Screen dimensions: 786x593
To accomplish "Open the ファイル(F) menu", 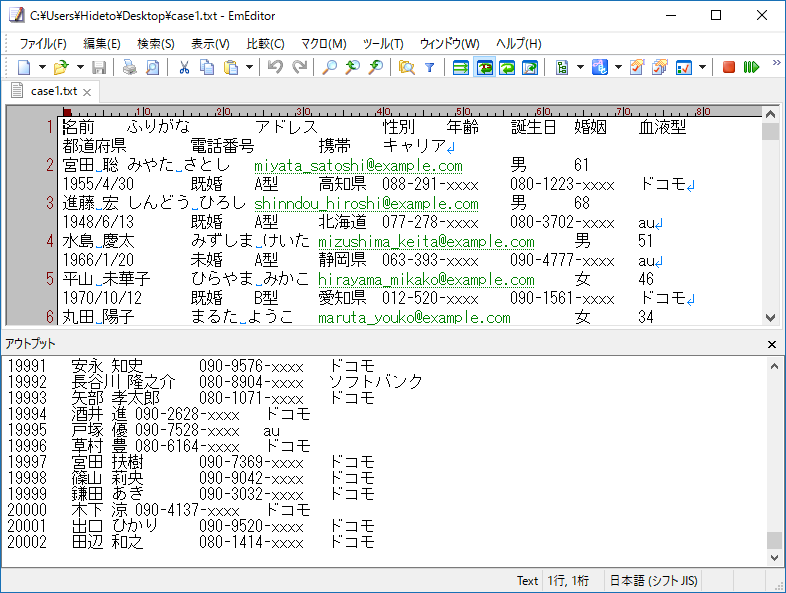I will (43, 44).
